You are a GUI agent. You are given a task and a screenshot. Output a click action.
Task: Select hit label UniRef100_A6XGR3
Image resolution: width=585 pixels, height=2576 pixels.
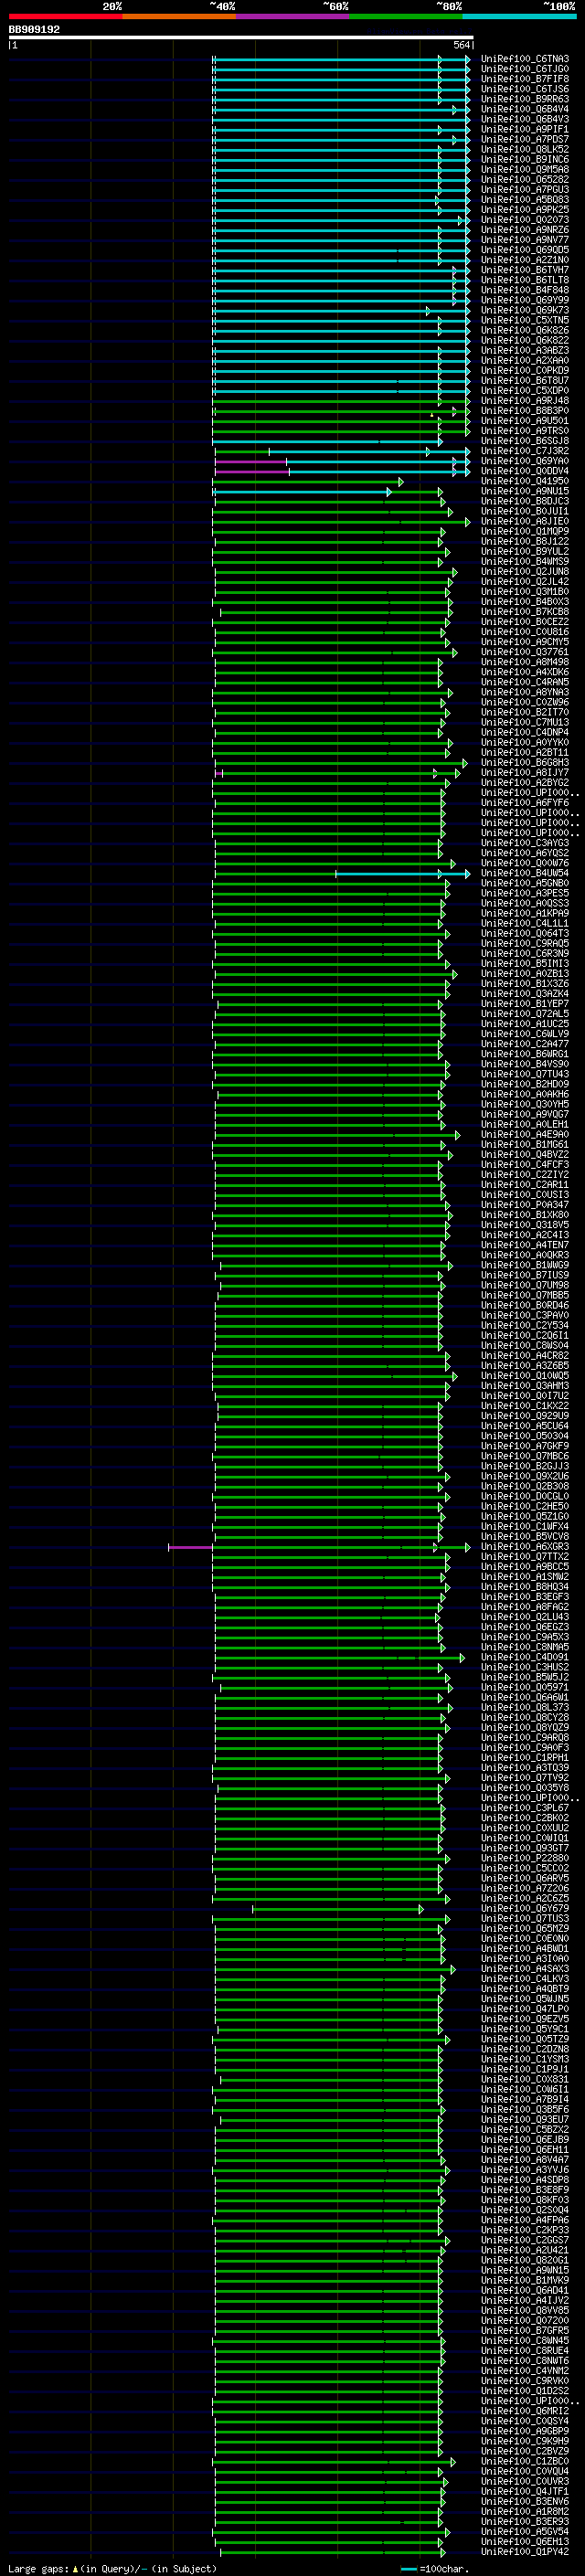coord(525,1547)
